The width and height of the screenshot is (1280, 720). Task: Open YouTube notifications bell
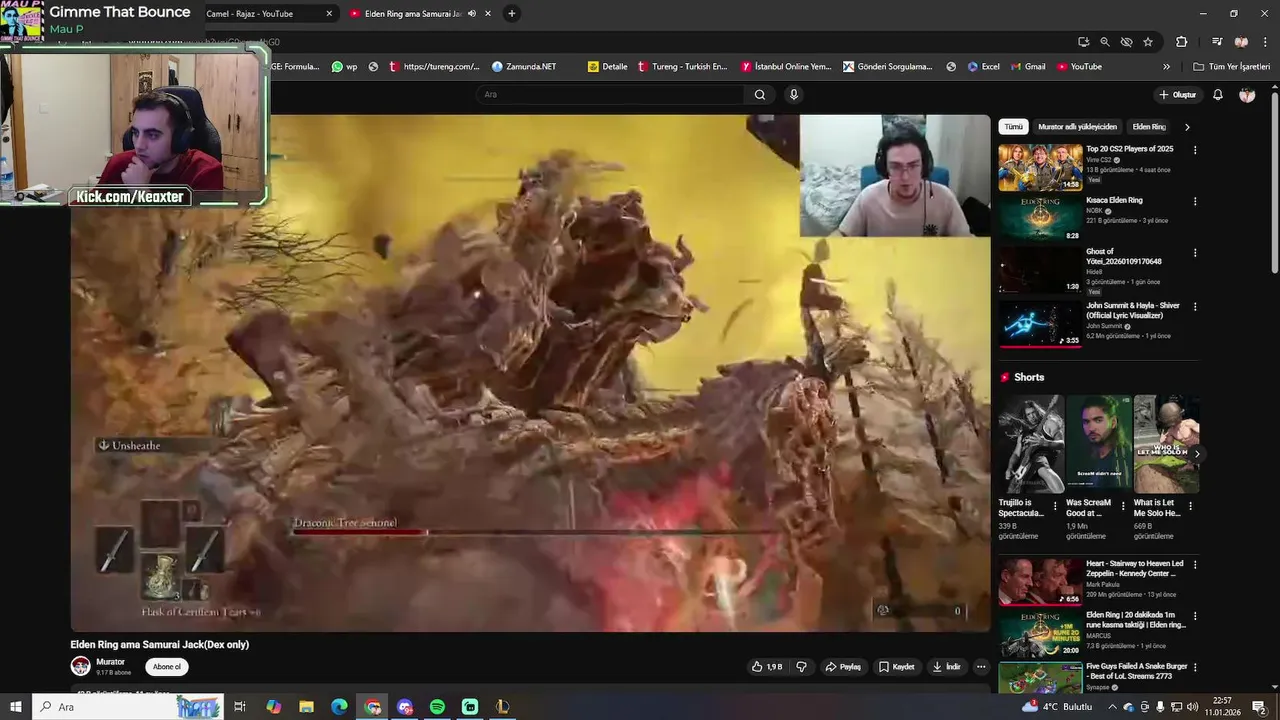(x=1218, y=95)
